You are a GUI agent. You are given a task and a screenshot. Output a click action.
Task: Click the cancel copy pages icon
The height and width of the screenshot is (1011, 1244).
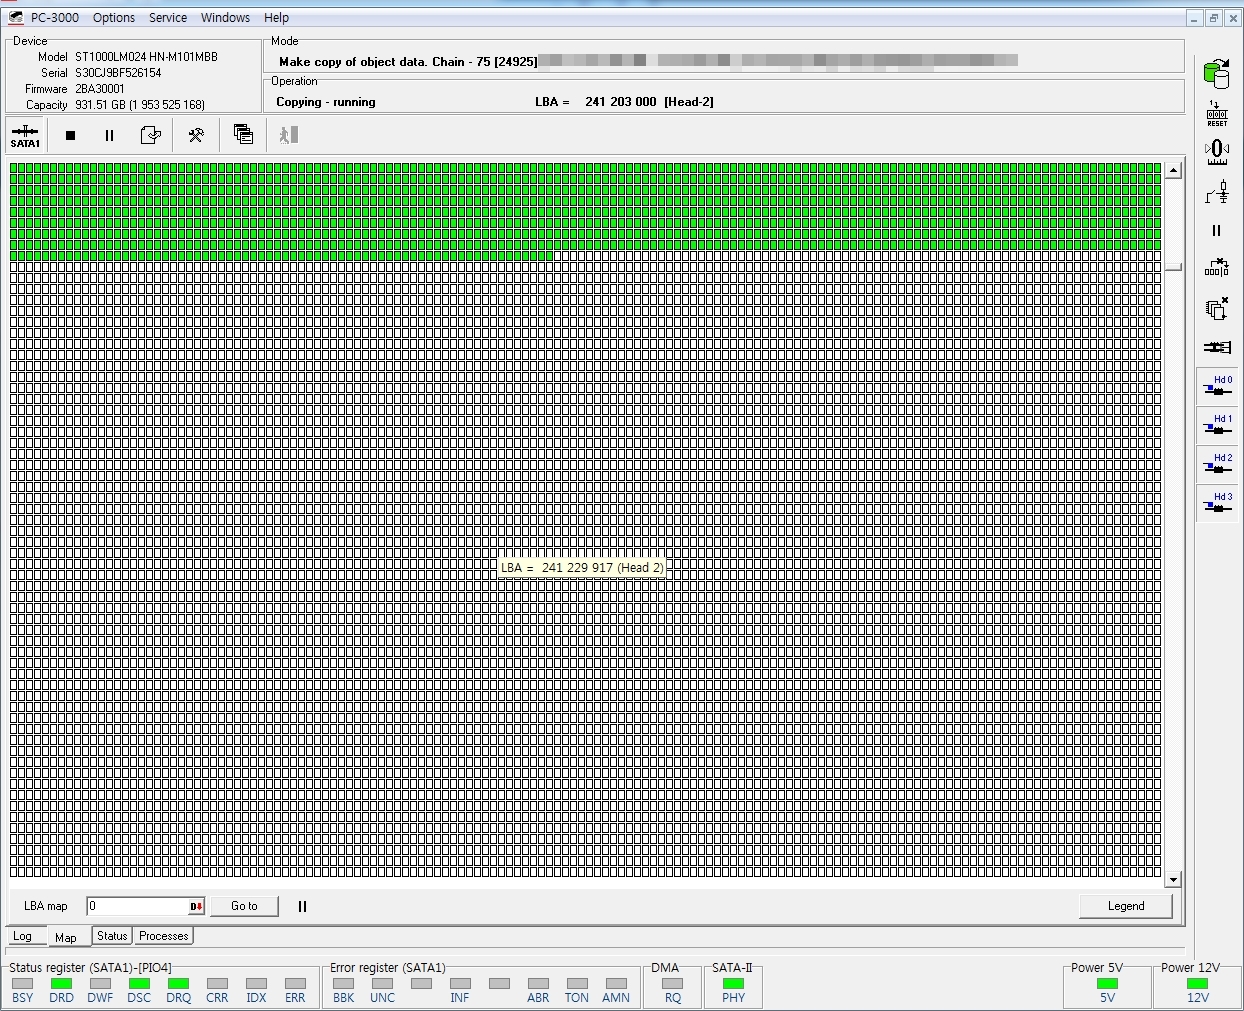click(x=1217, y=308)
